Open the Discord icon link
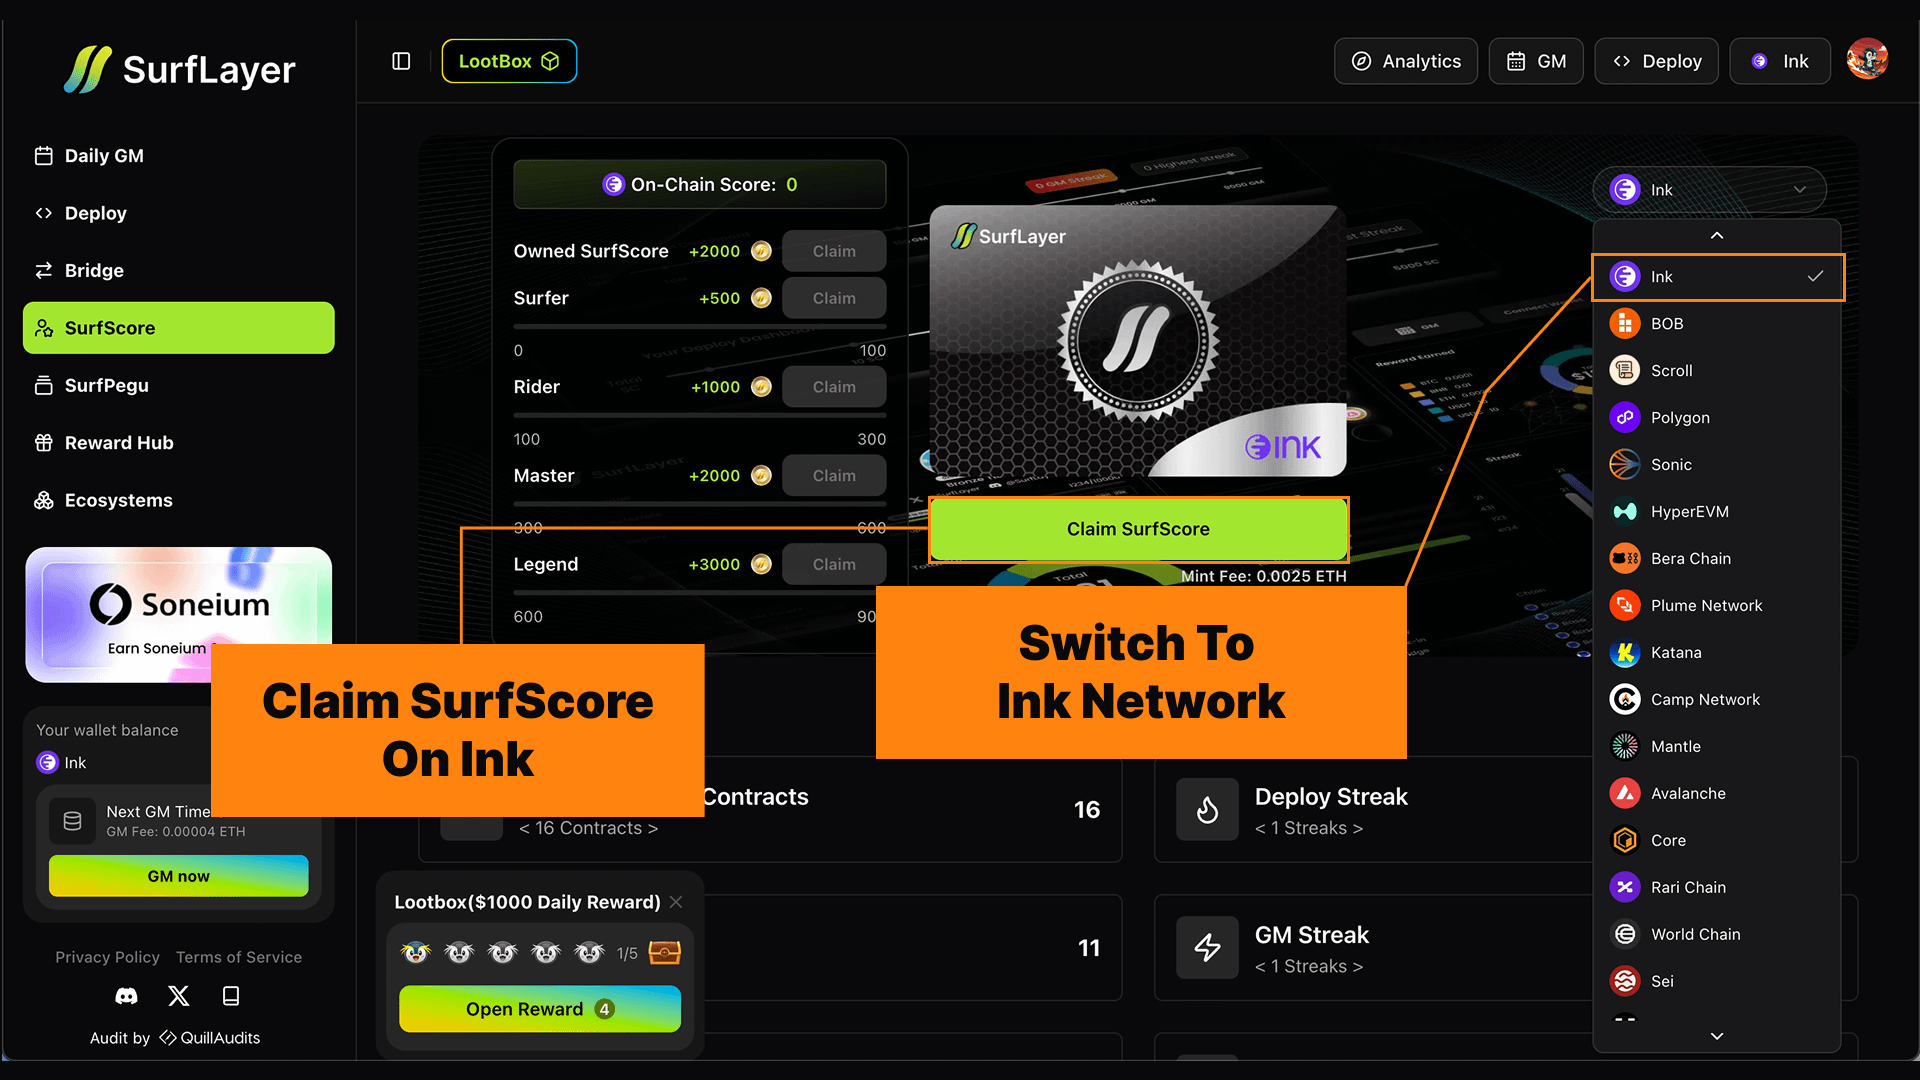This screenshot has height=1080, width=1920. [126, 996]
